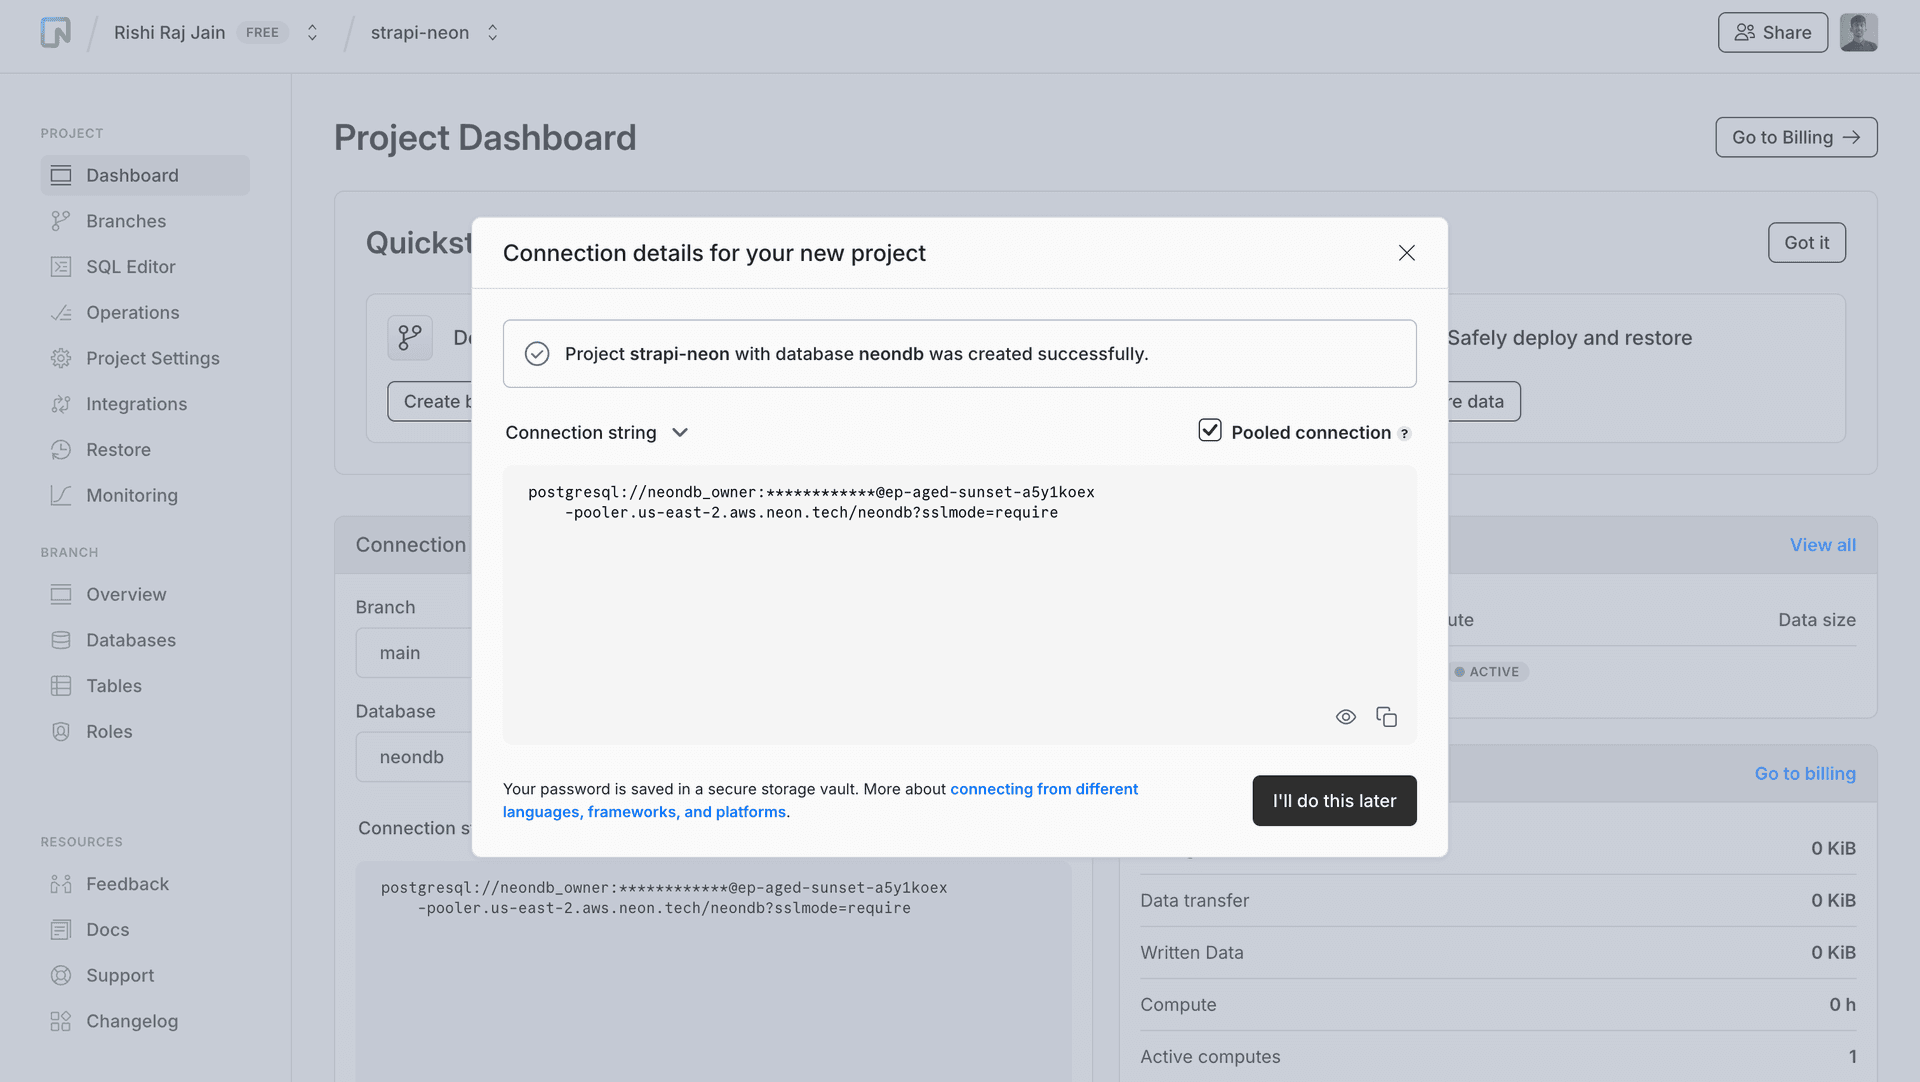The width and height of the screenshot is (1920, 1082).
Task: Click the Monitoring chart icon
Action: 61,495
